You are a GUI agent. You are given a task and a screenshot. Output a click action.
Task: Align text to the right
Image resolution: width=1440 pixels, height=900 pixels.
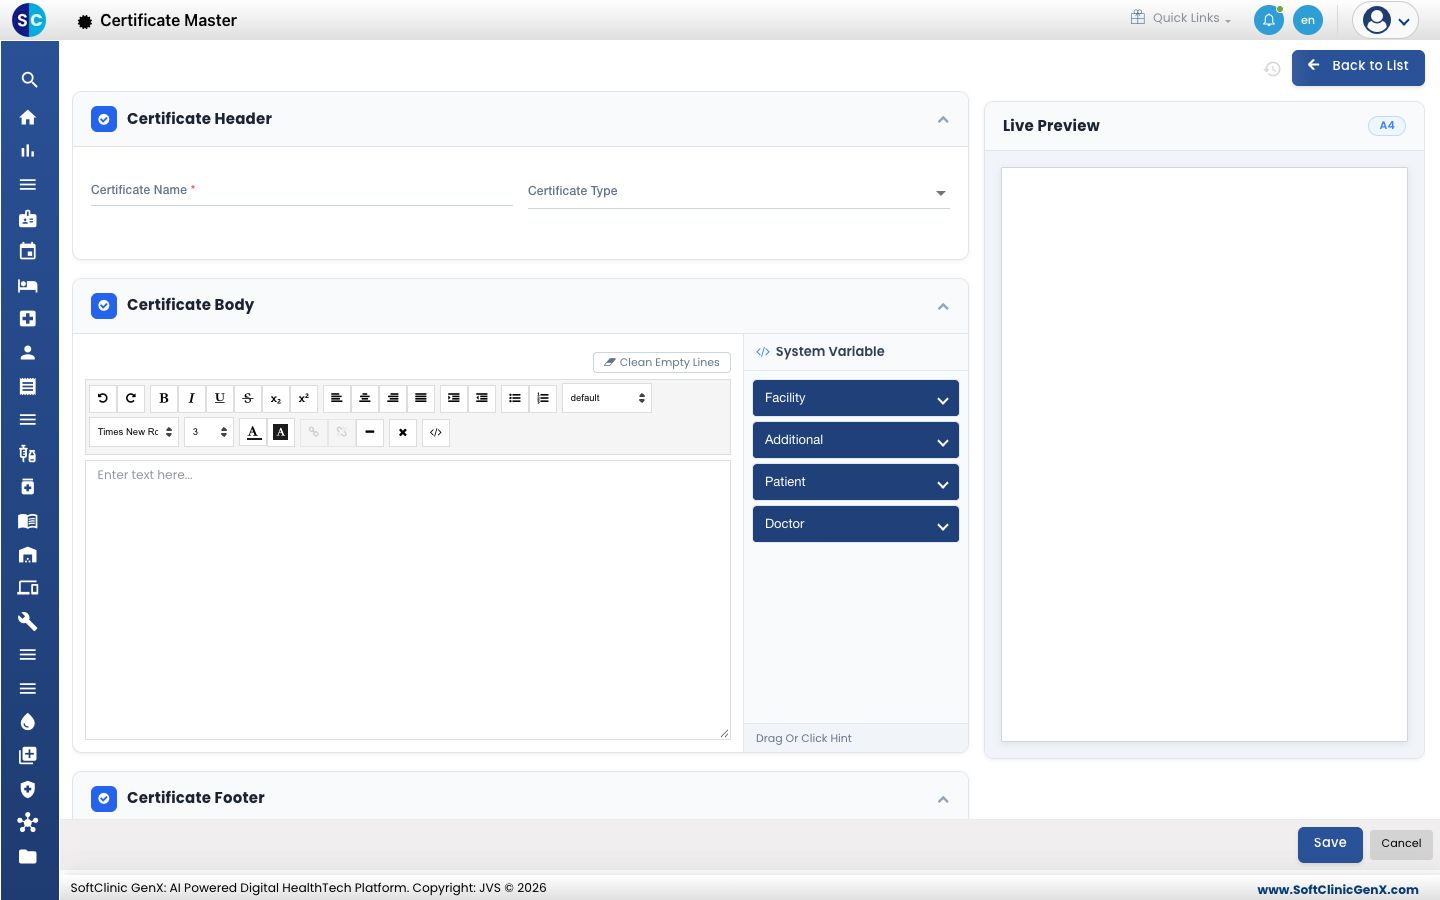tap(393, 398)
